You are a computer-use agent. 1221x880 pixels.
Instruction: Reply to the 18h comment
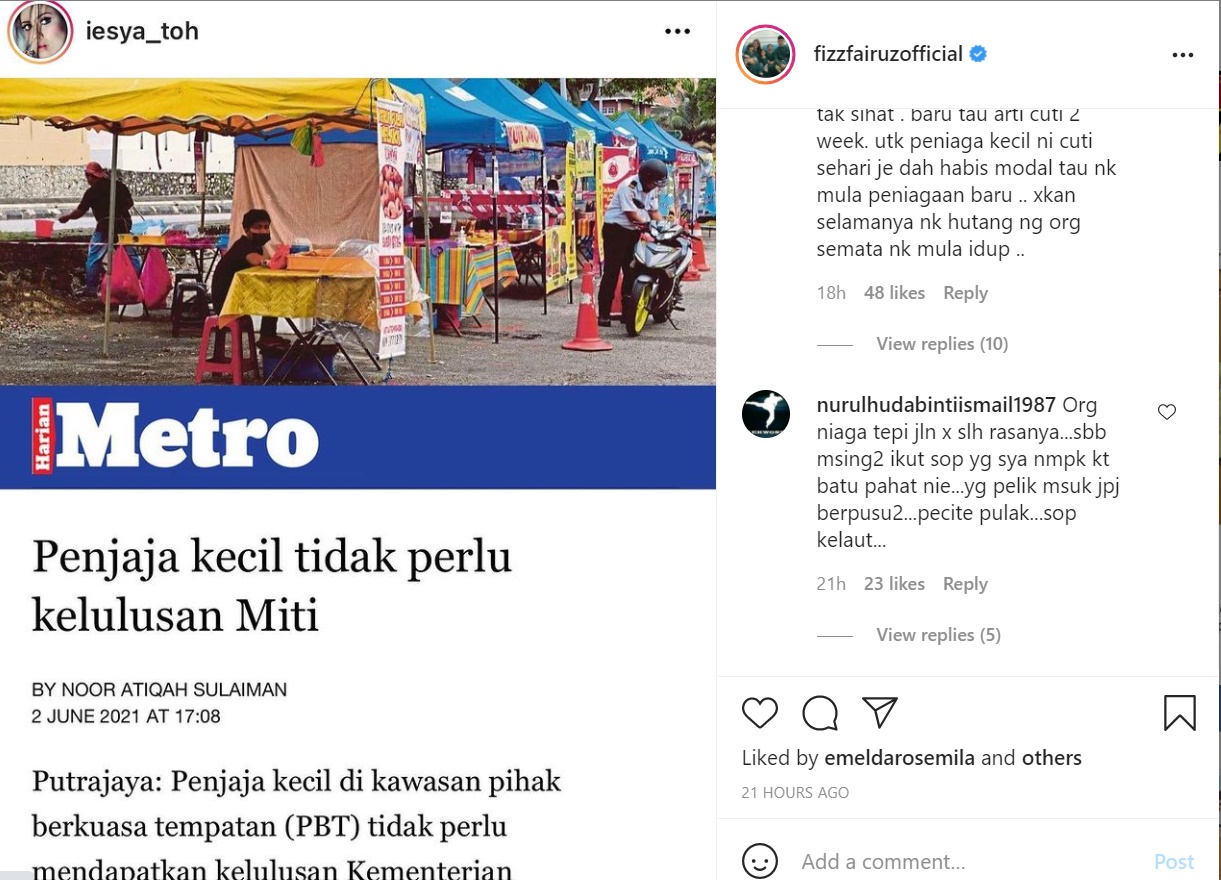pyautogui.click(x=965, y=293)
